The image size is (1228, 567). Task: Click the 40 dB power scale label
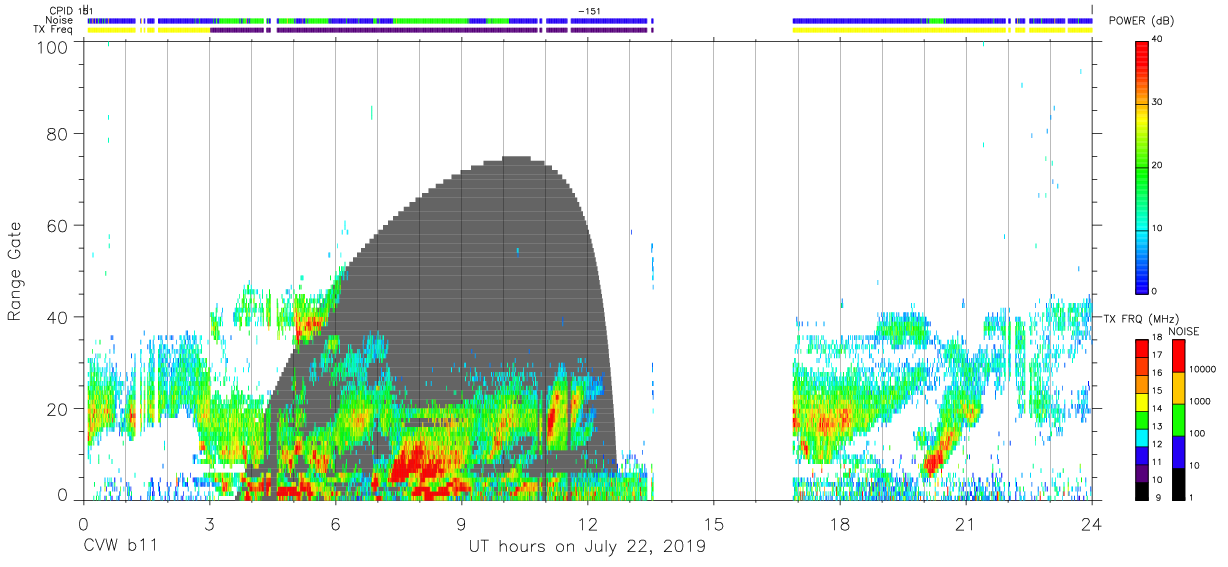point(1158,40)
